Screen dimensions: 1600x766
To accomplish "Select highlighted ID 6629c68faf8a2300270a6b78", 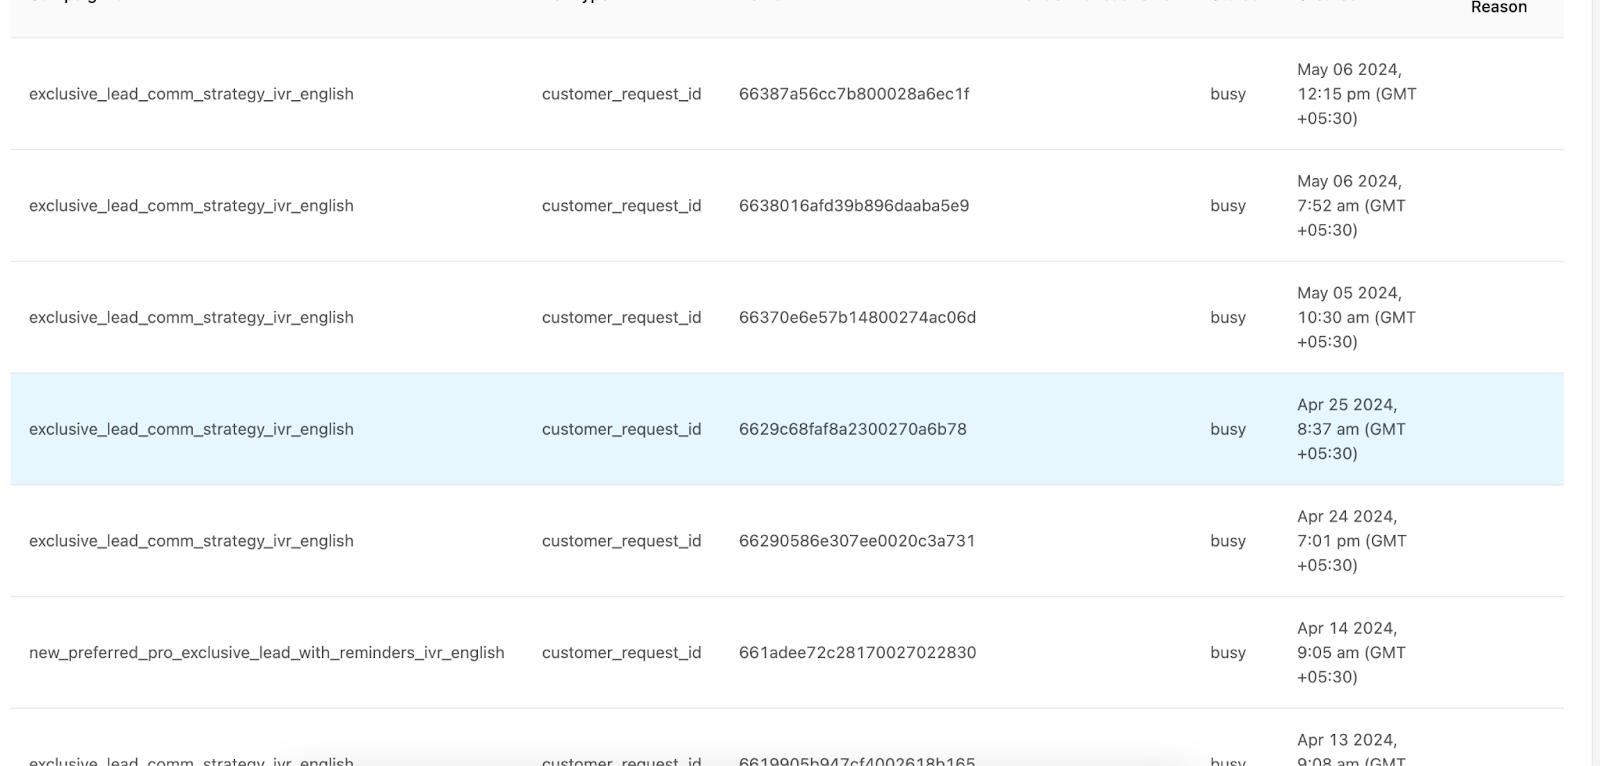I will pyautogui.click(x=852, y=429).
